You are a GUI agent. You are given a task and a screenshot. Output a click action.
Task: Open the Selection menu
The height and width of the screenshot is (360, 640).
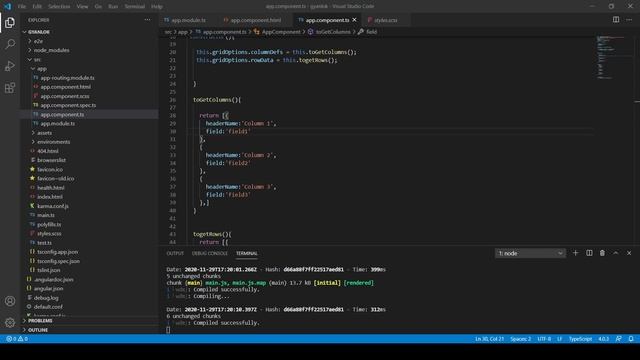click(x=59, y=7)
